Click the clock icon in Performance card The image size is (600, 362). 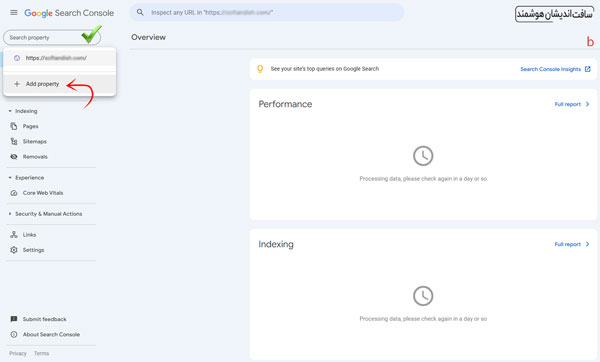(423, 156)
